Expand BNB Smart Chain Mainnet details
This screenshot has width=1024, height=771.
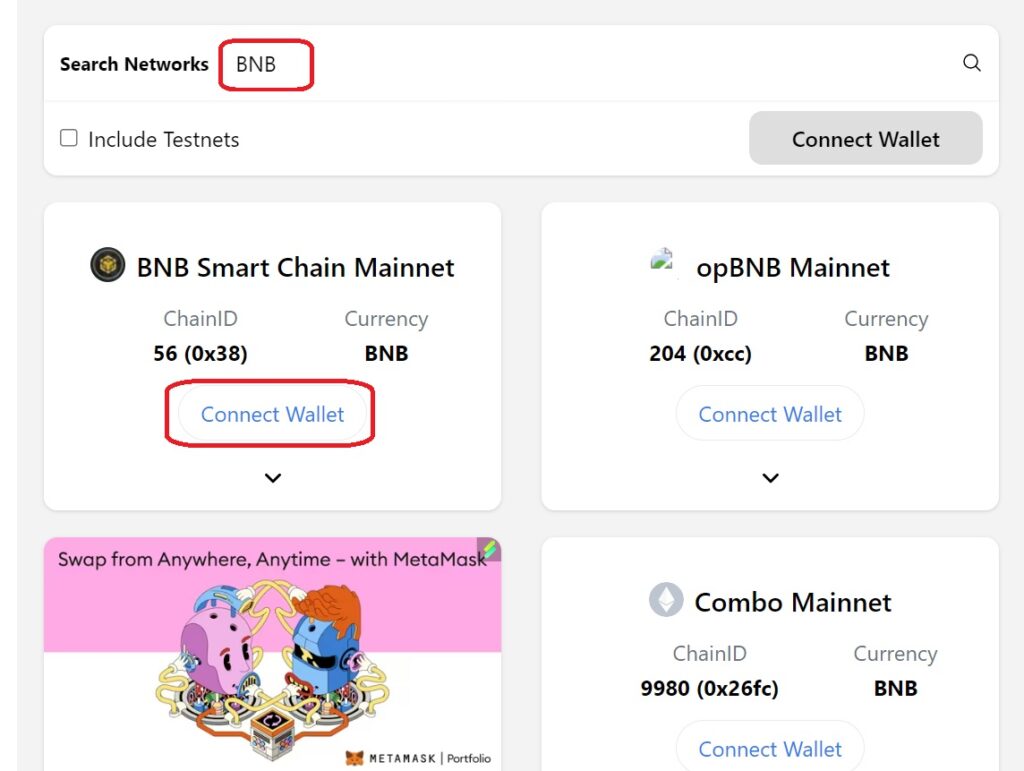273,478
